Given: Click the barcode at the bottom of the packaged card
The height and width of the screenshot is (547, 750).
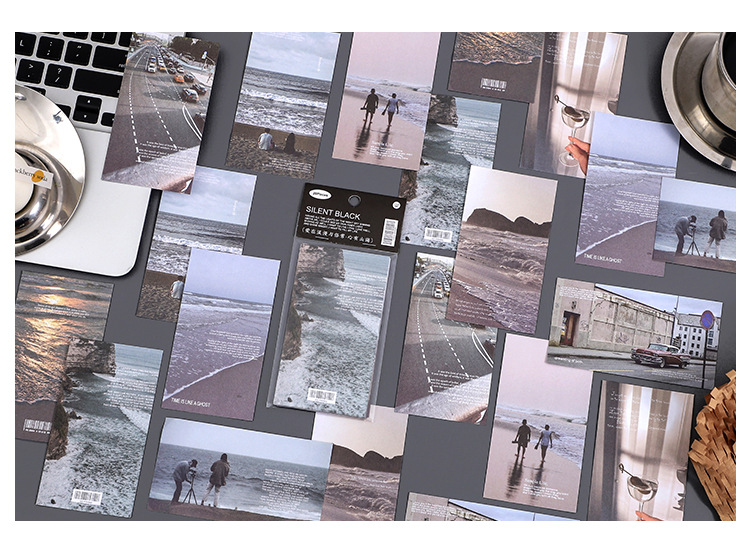Looking at the screenshot, I should point(321,395).
